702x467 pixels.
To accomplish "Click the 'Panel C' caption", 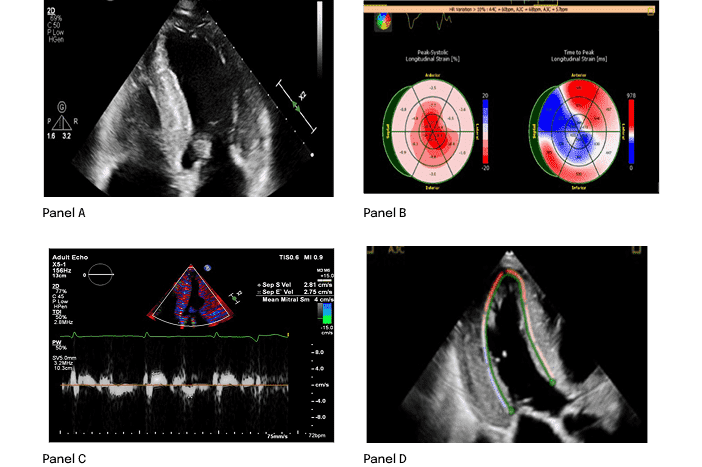I will (x=64, y=458).
